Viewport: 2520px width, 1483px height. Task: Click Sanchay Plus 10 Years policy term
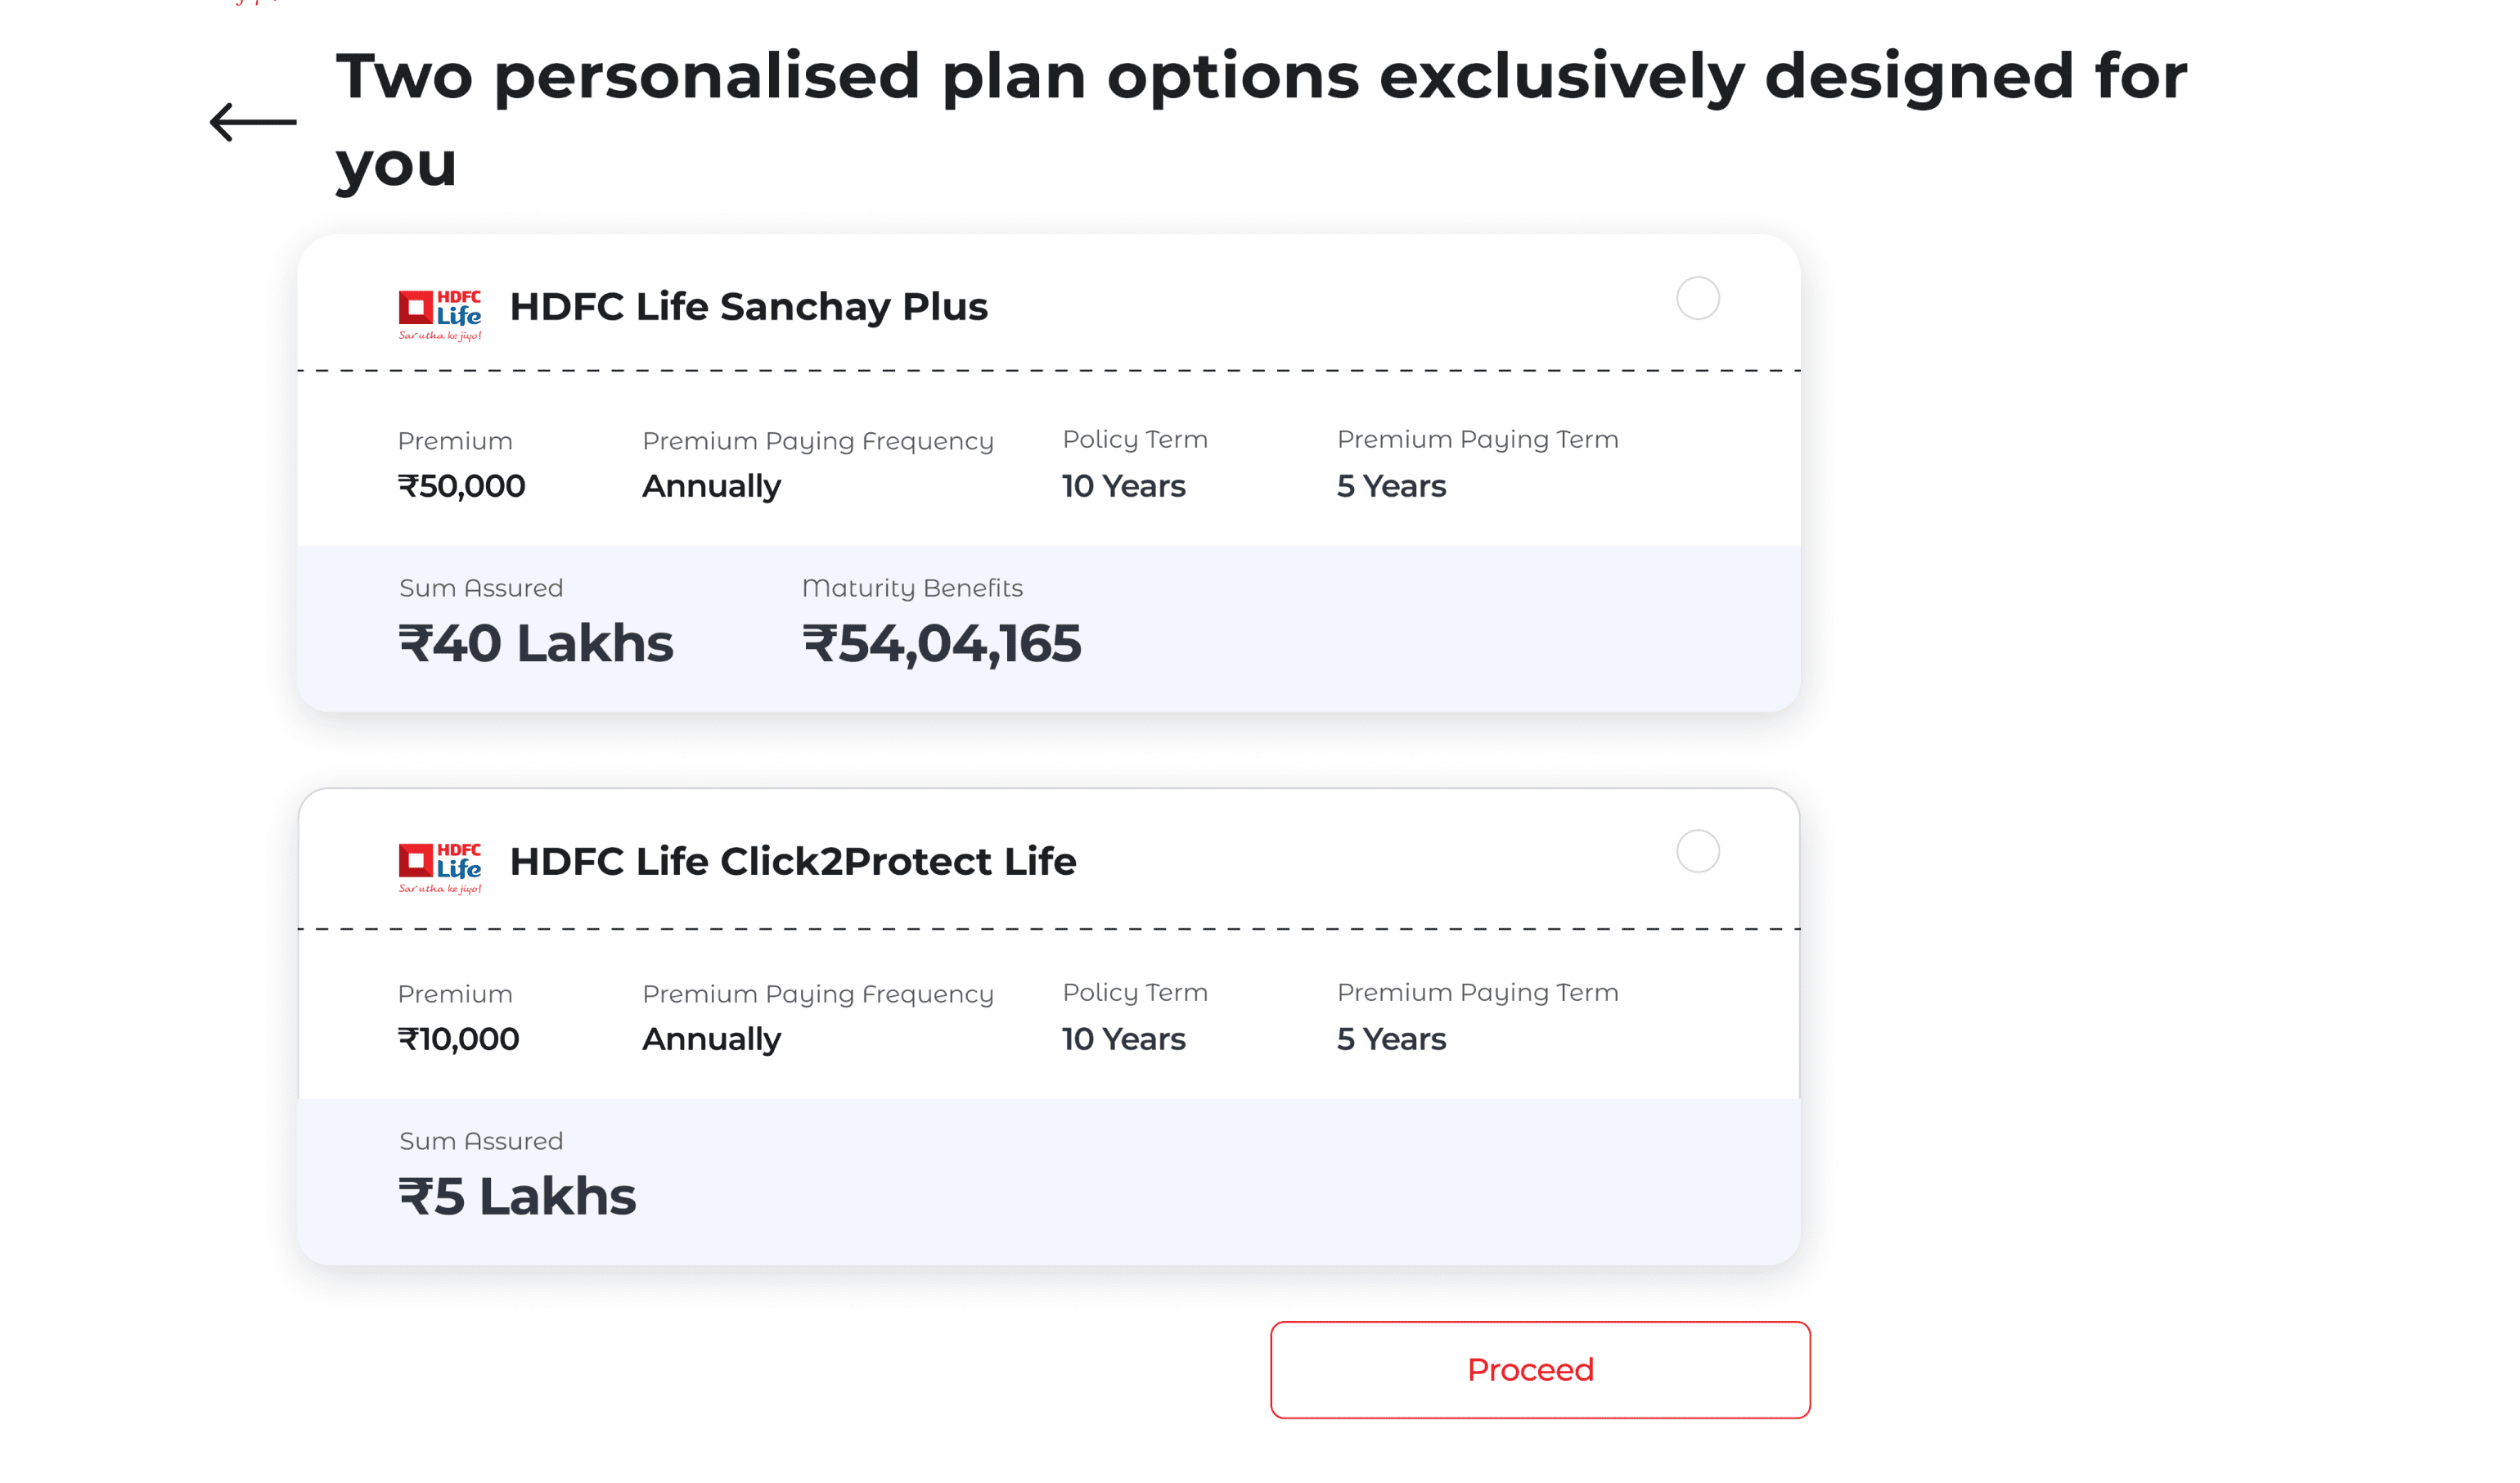point(1123,486)
